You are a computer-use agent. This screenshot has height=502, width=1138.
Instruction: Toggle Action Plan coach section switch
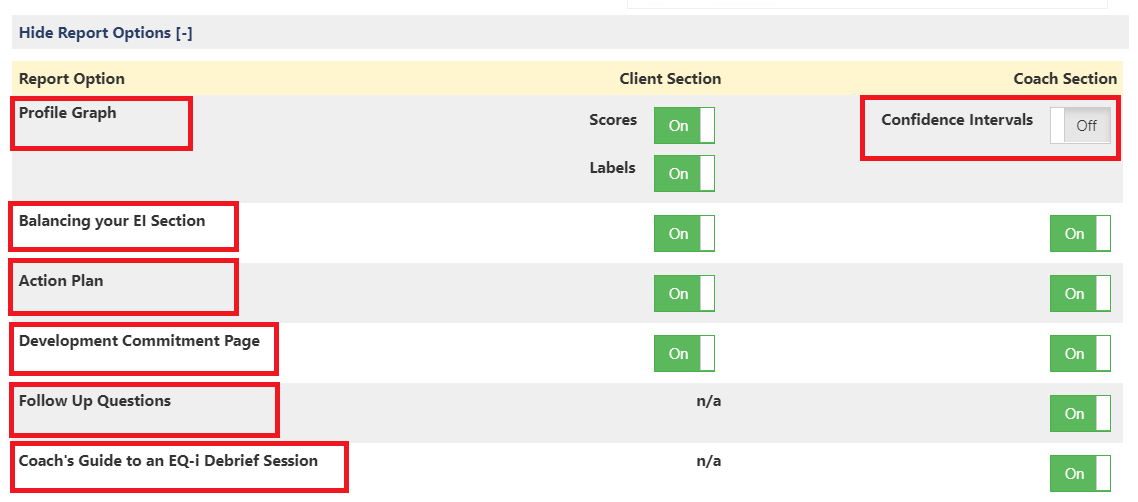[x=1080, y=294]
